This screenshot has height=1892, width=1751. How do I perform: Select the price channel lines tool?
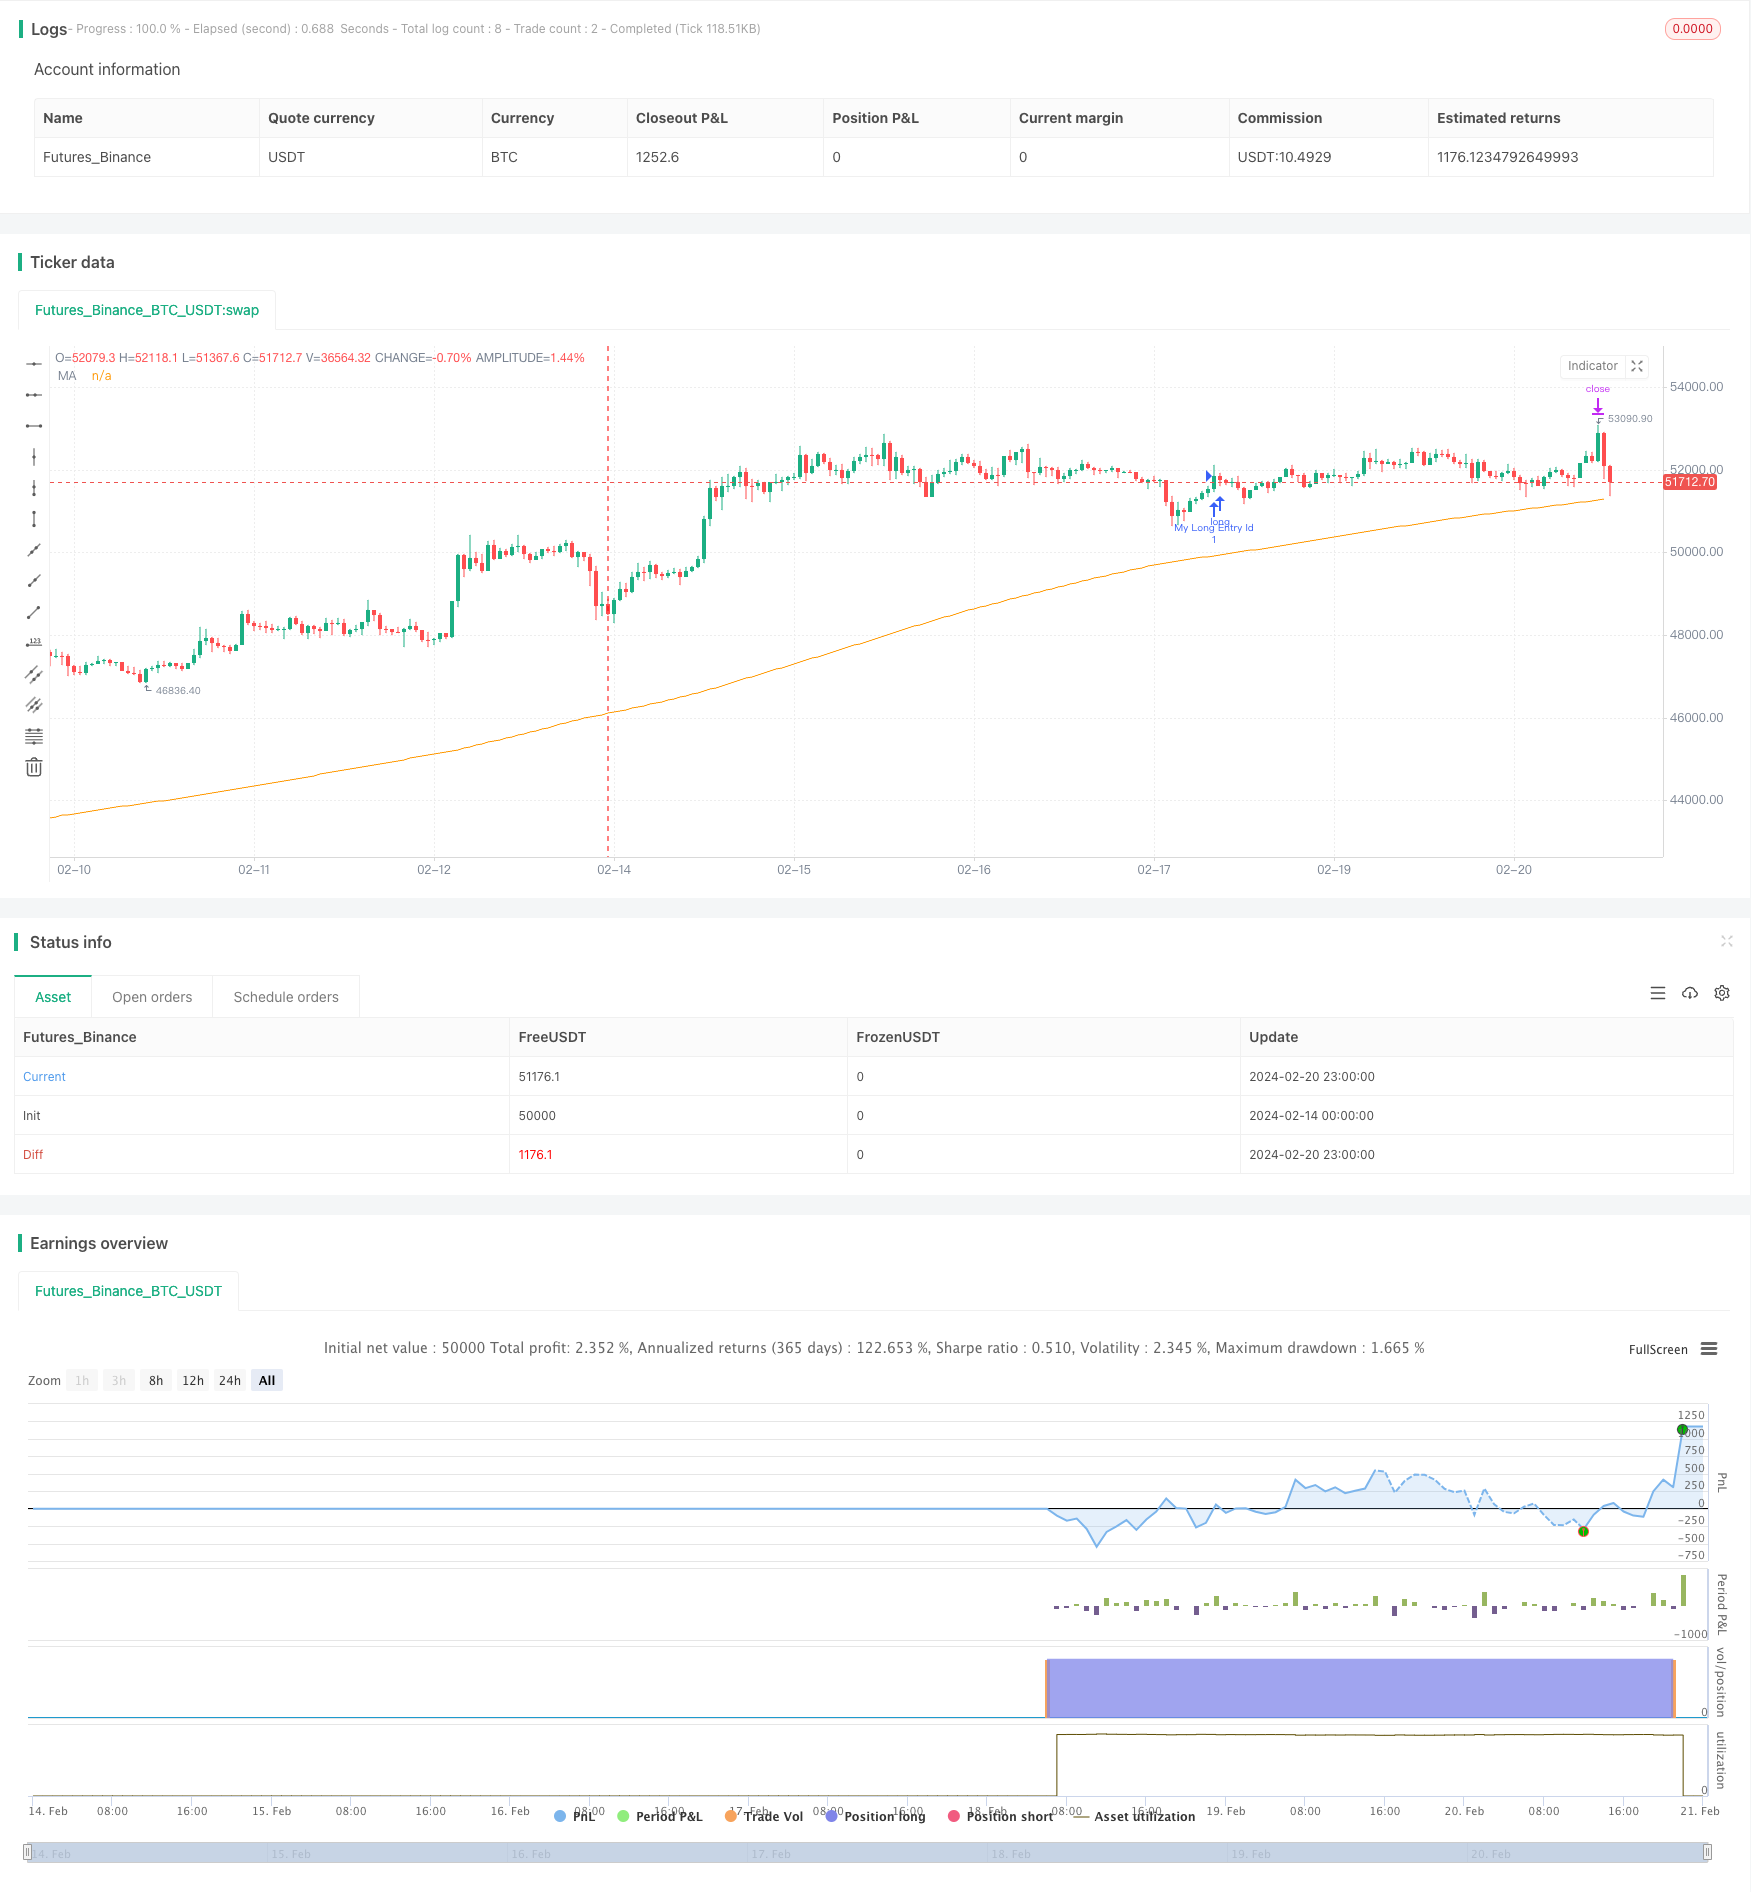click(x=34, y=705)
